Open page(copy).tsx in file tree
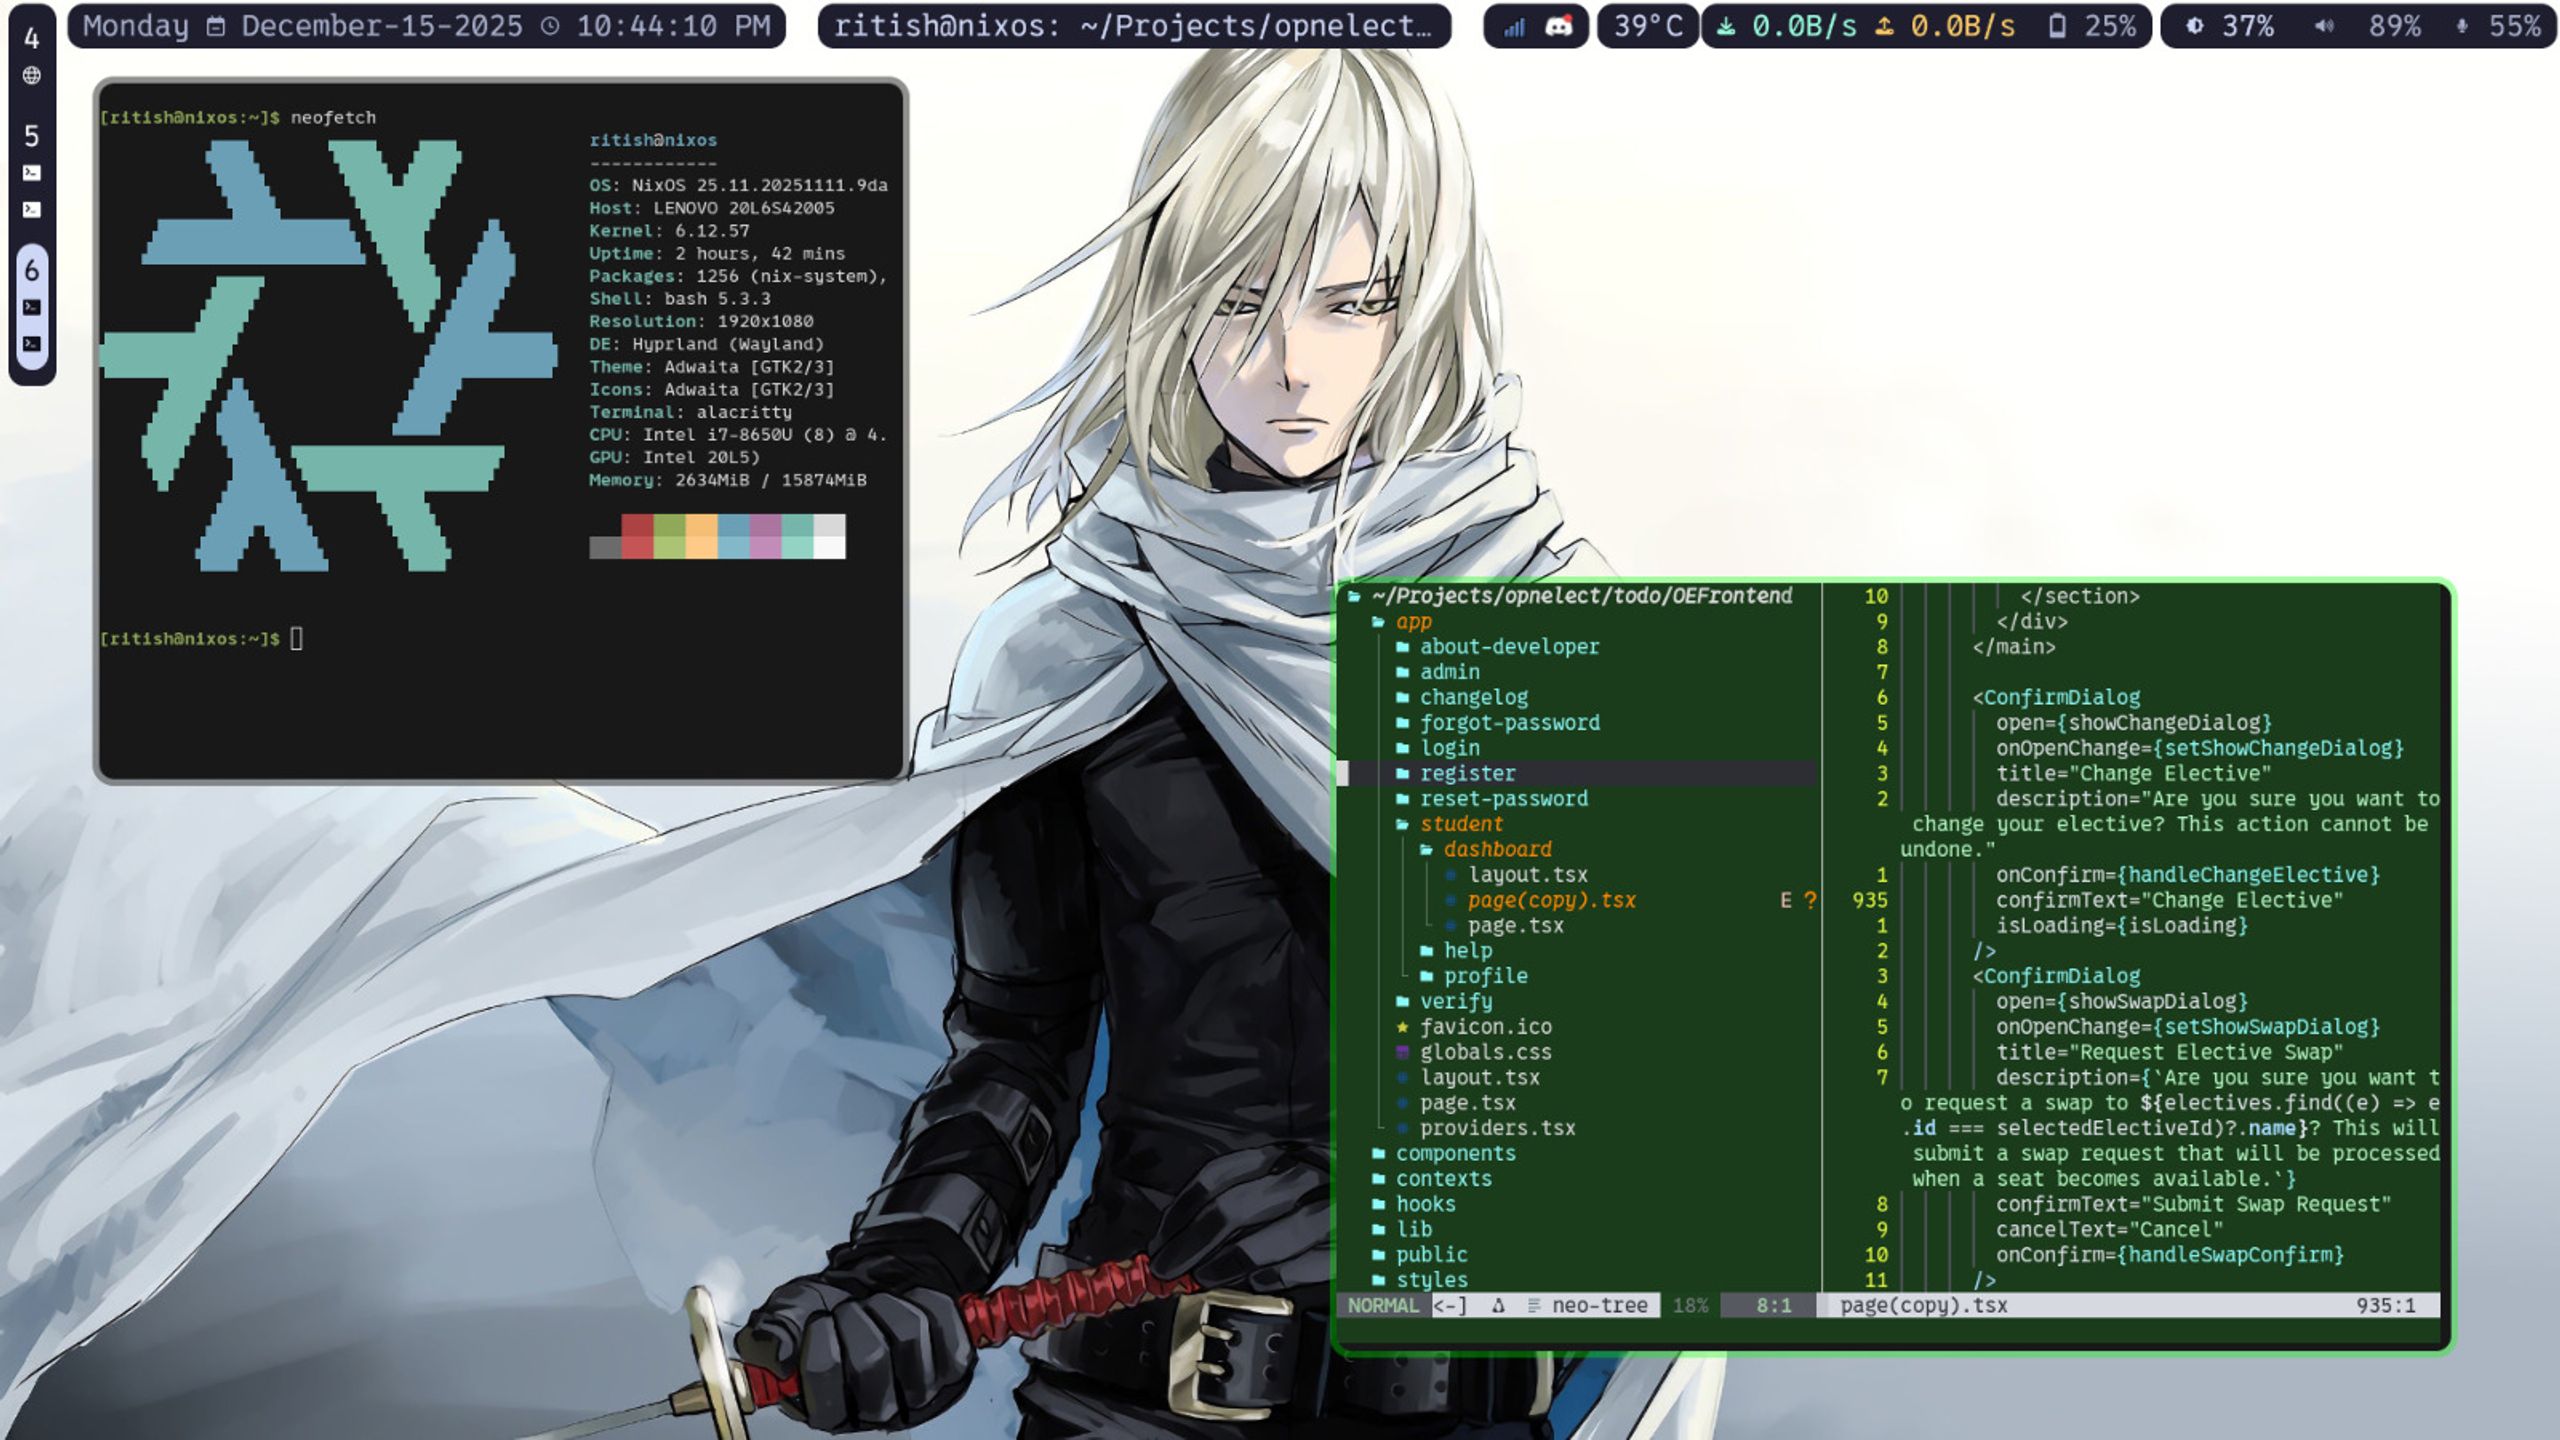Viewport: 2560px width, 1440px height. tap(1551, 900)
